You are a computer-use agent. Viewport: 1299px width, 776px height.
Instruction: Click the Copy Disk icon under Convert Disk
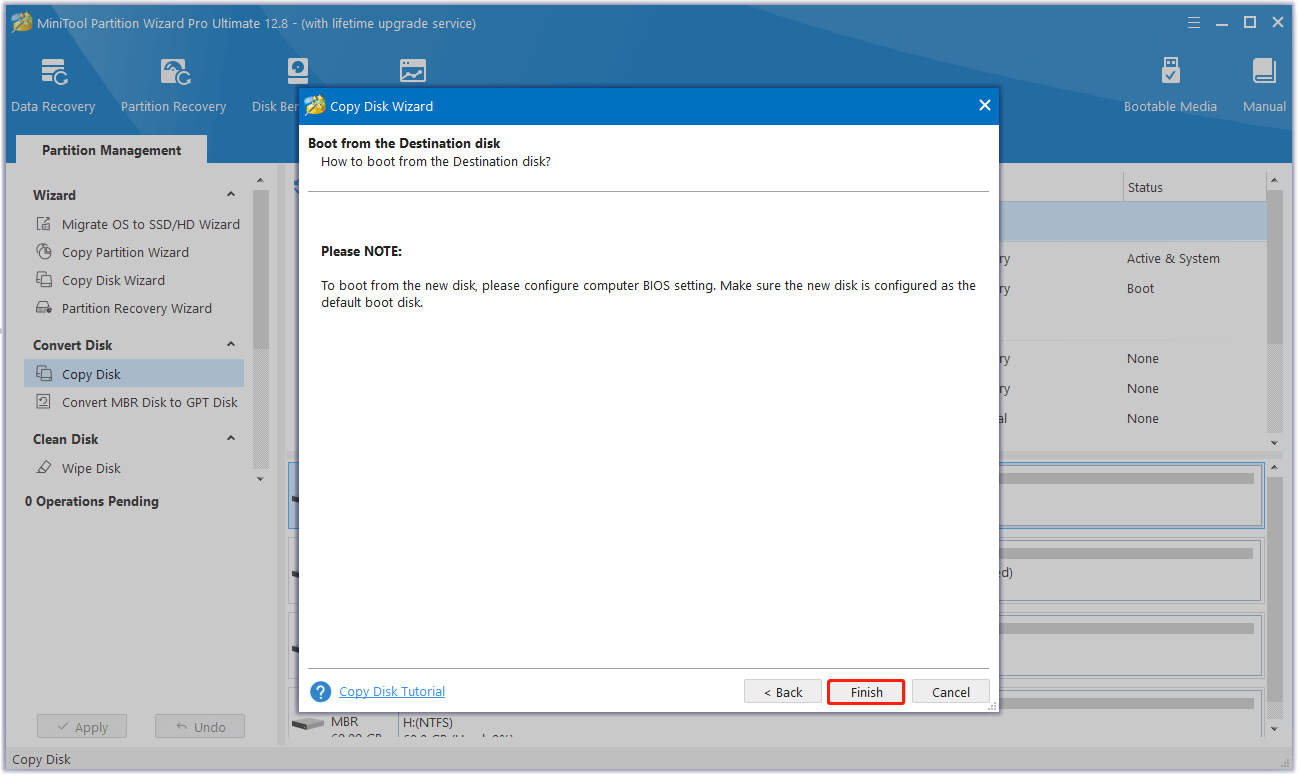pos(44,374)
